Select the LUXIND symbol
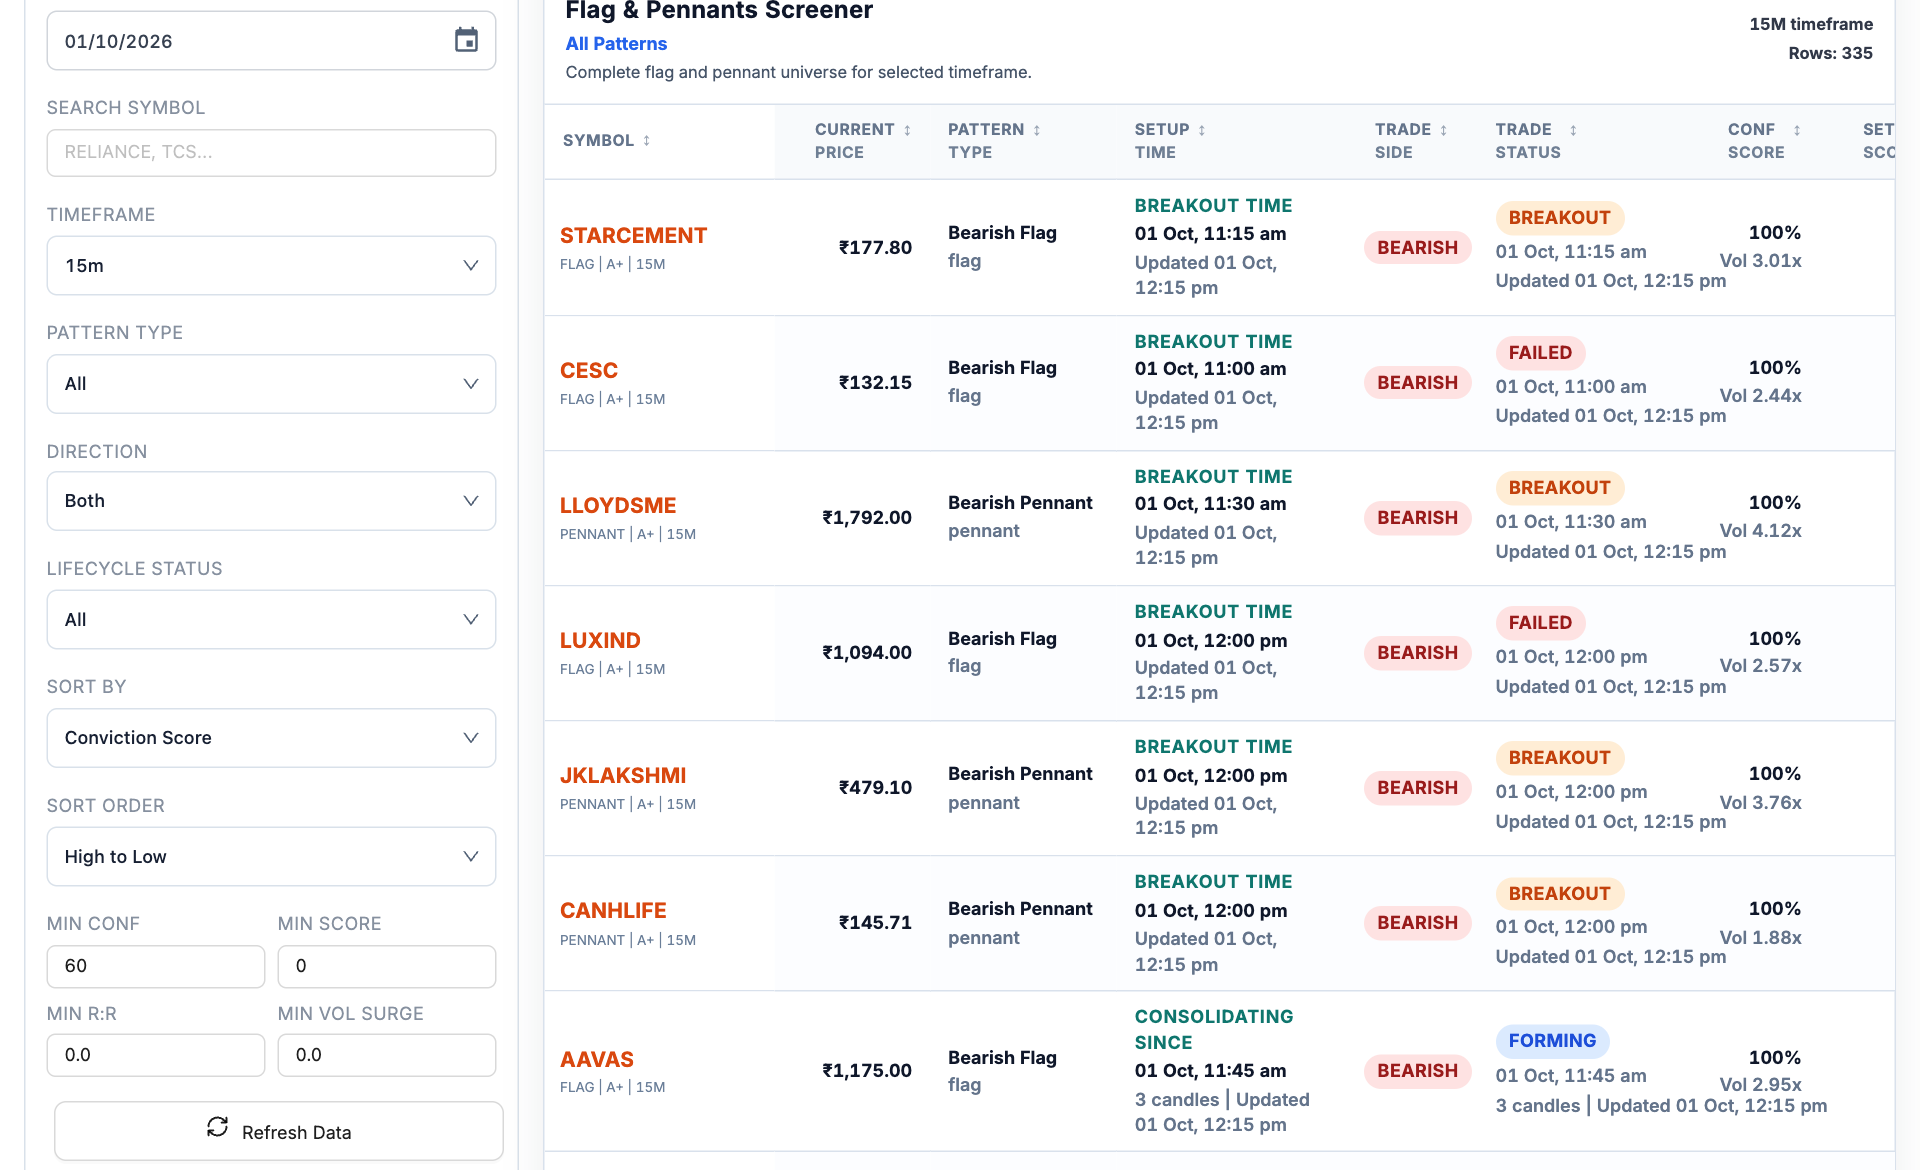The height and width of the screenshot is (1170, 1920). click(600, 641)
